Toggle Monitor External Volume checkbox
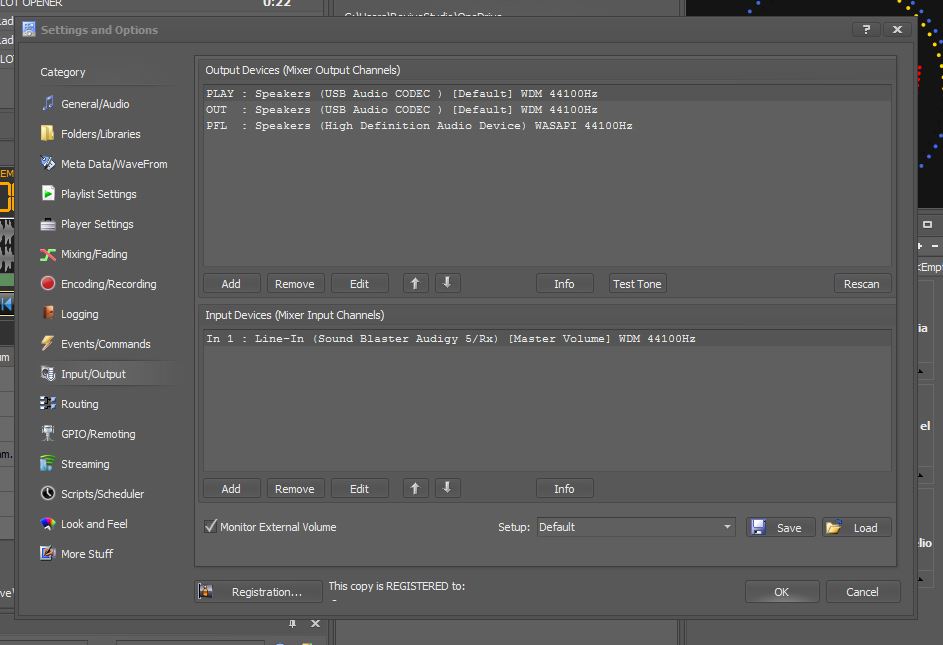 pyautogui.click(x=211, y=527)
